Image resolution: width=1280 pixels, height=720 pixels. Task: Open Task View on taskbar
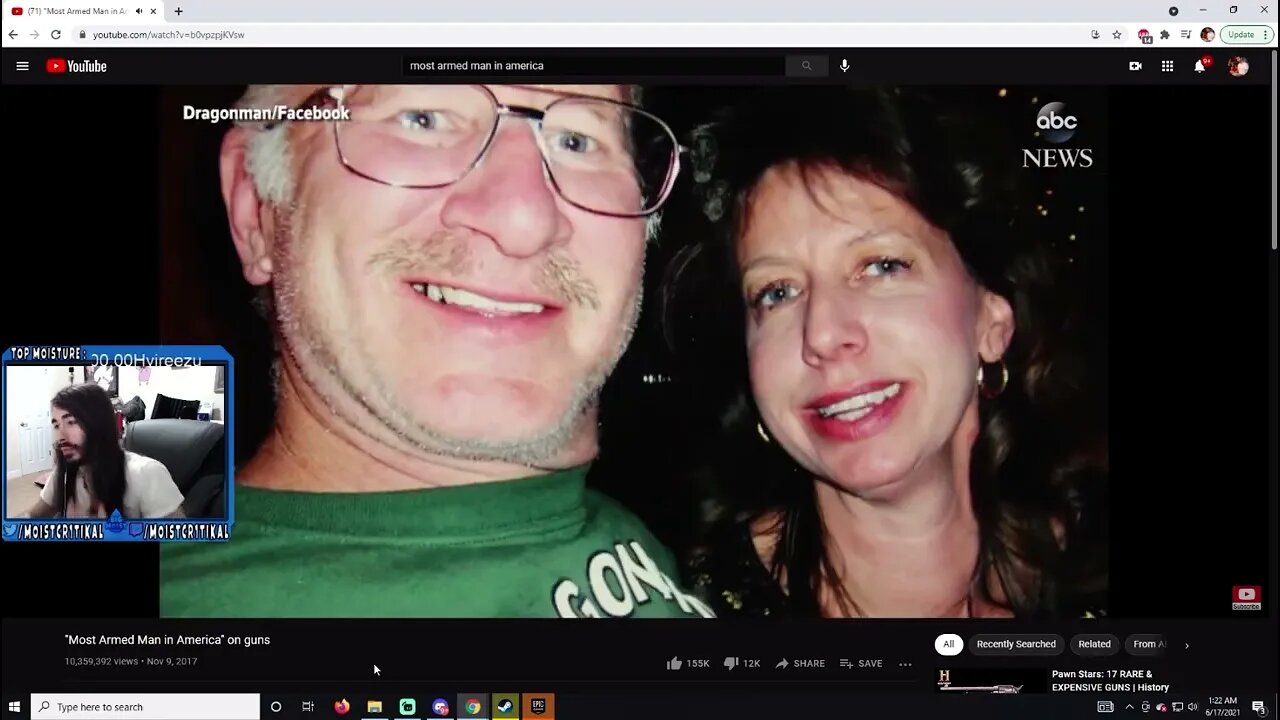(308, 707)
